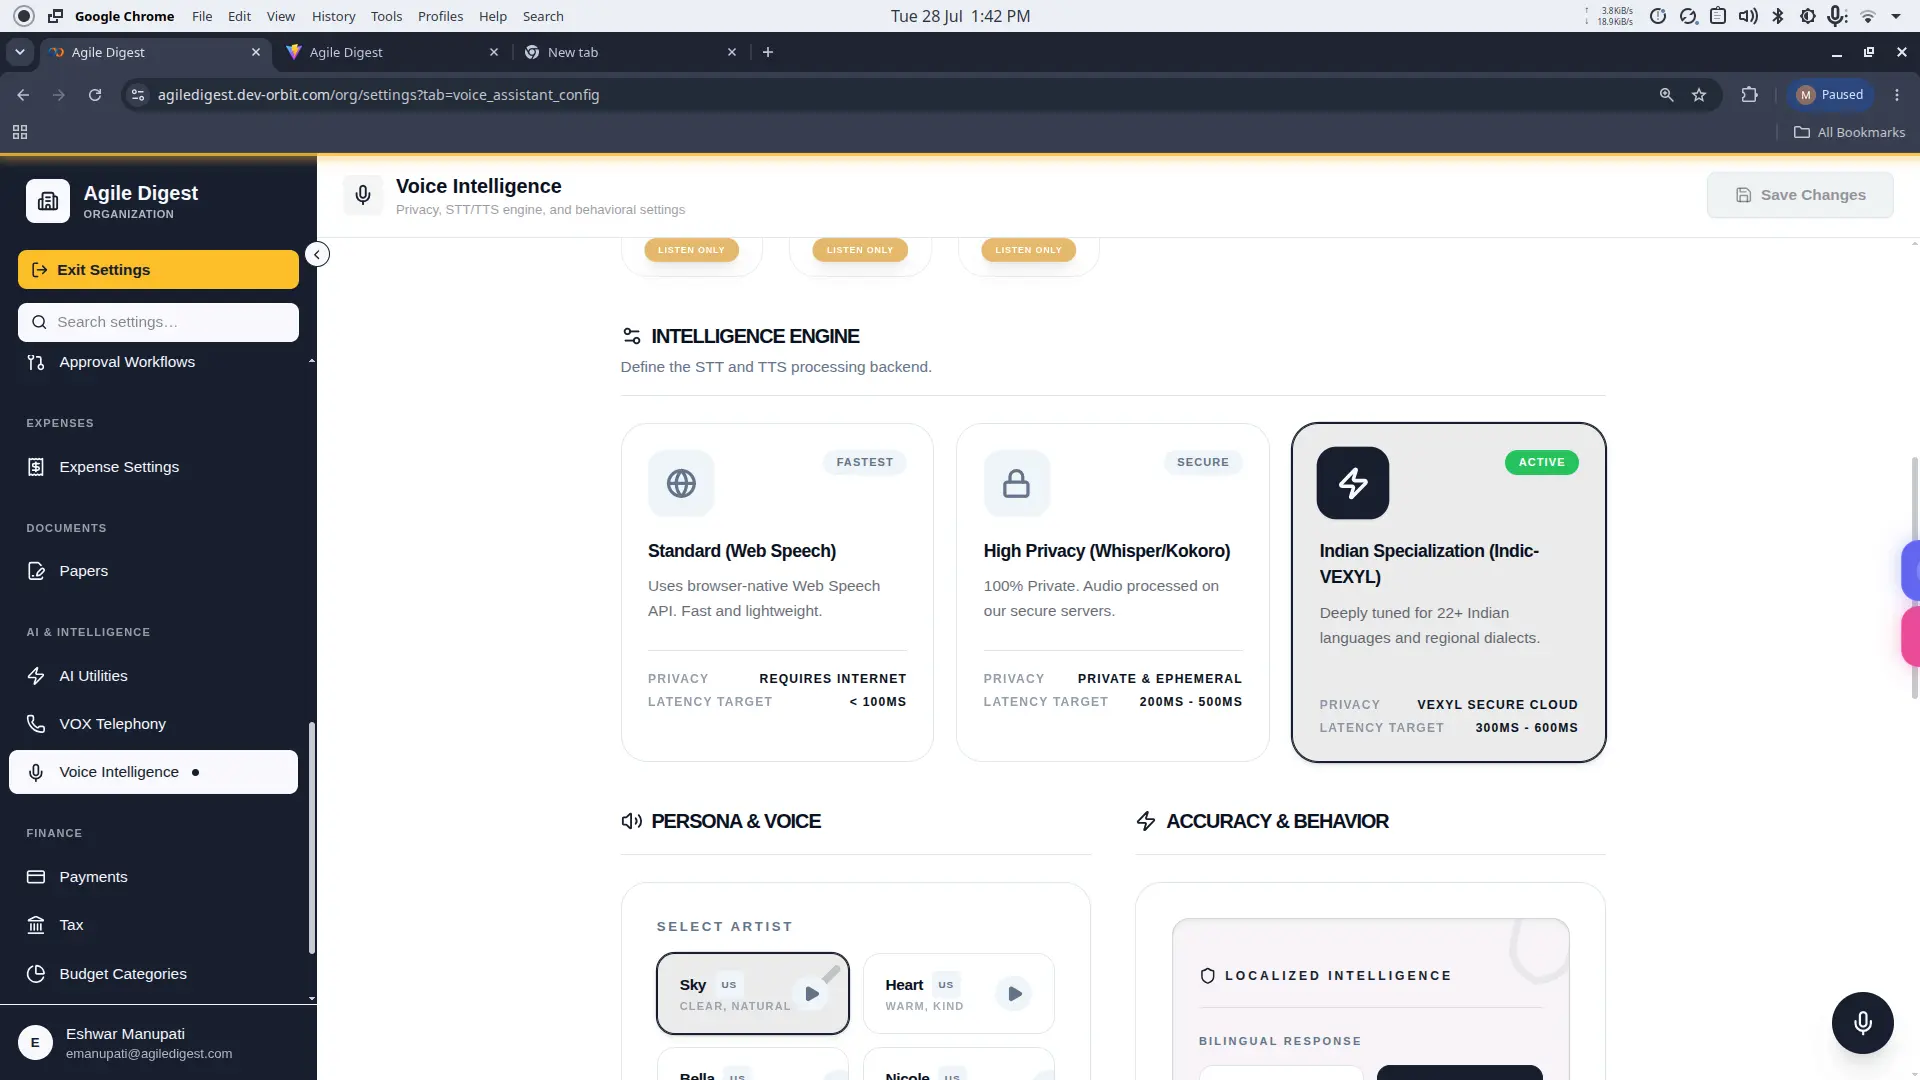
Task: Click the Budget Categories pie chart icon
Action: [36, 974]
